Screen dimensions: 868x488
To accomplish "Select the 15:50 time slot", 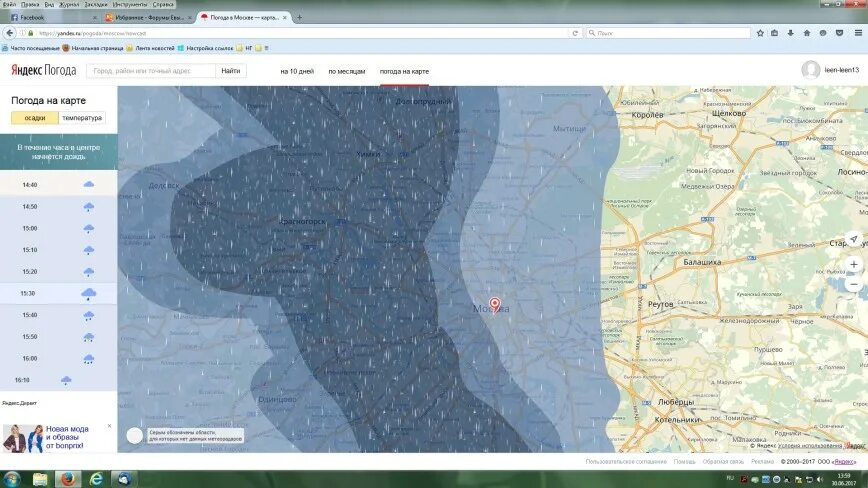I will point(58,336).
